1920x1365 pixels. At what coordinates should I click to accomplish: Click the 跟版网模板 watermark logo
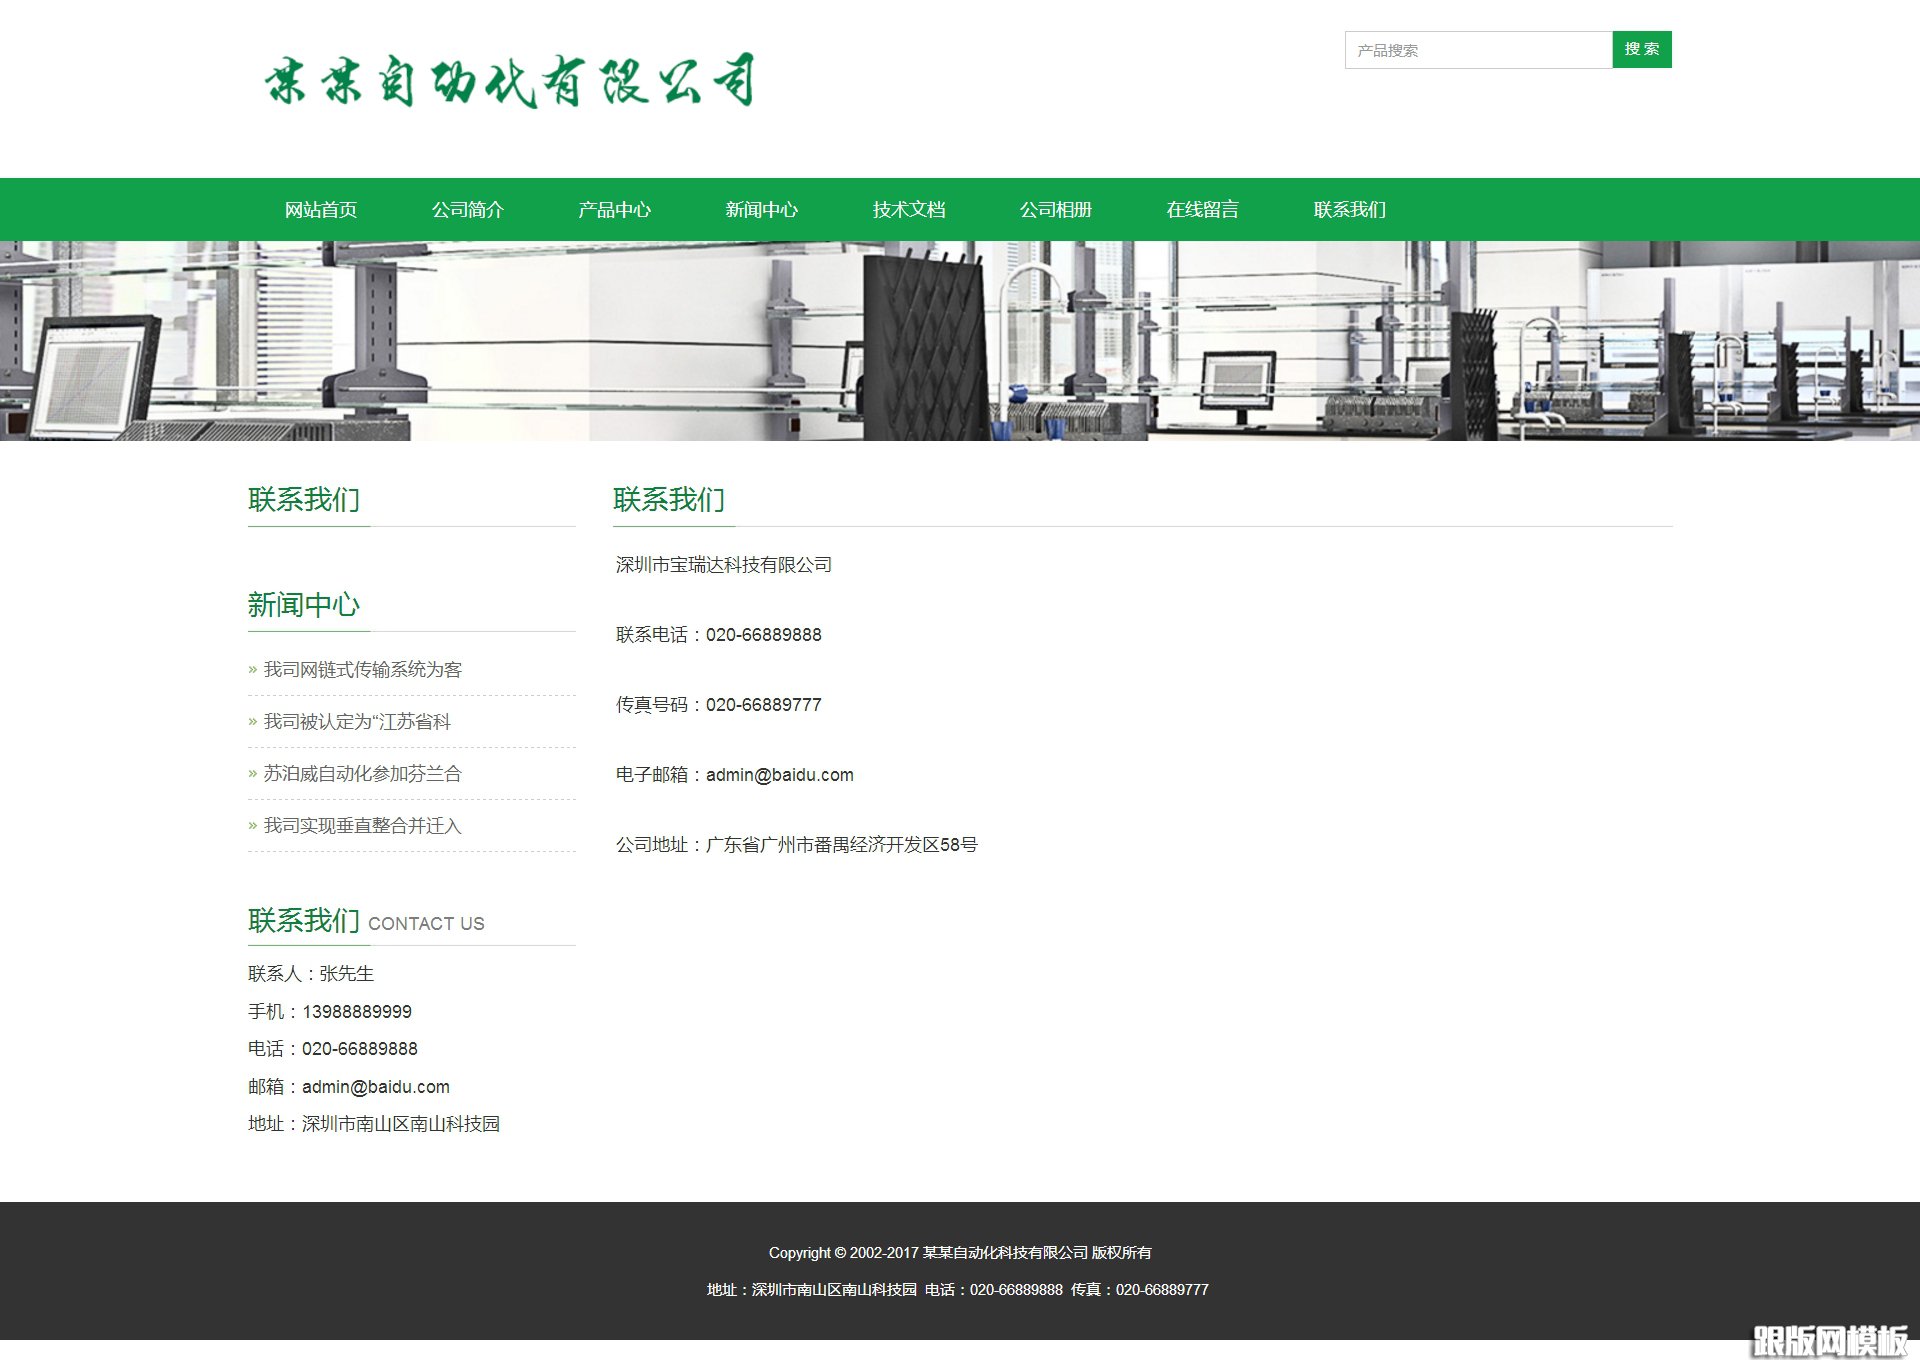tap(1829, 1341)
